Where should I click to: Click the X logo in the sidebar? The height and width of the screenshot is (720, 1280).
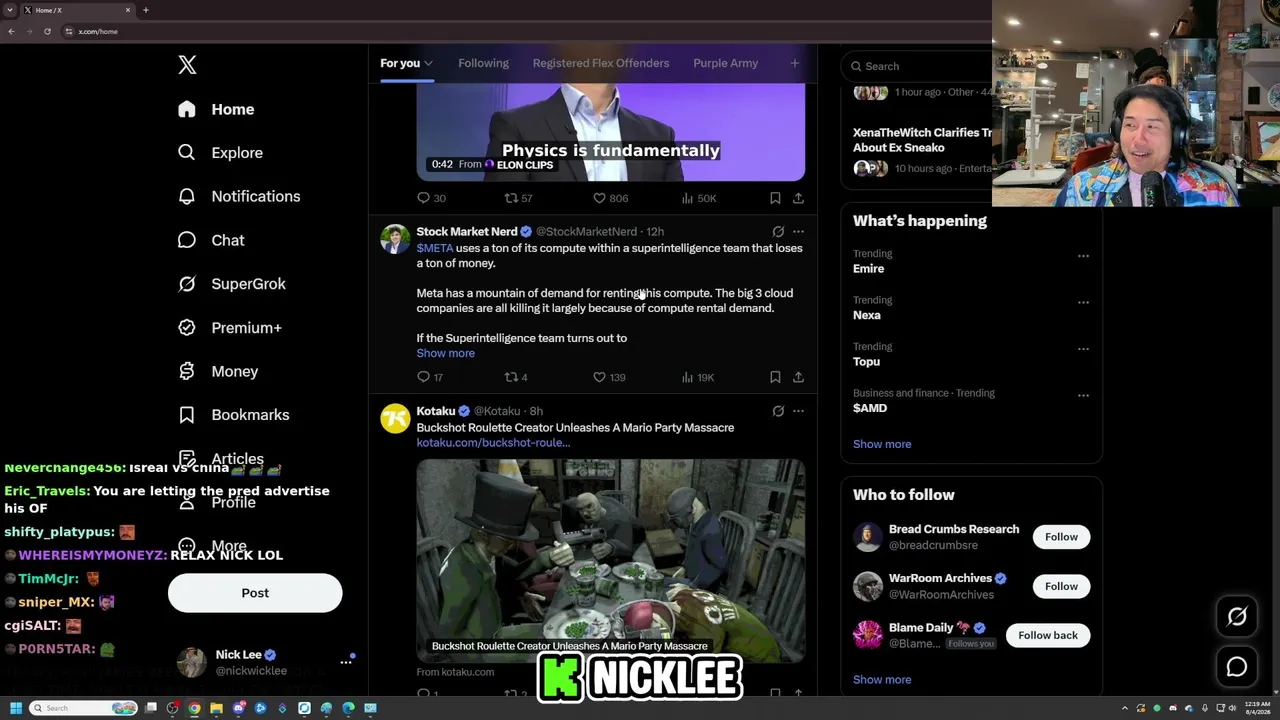click(187, 65)
